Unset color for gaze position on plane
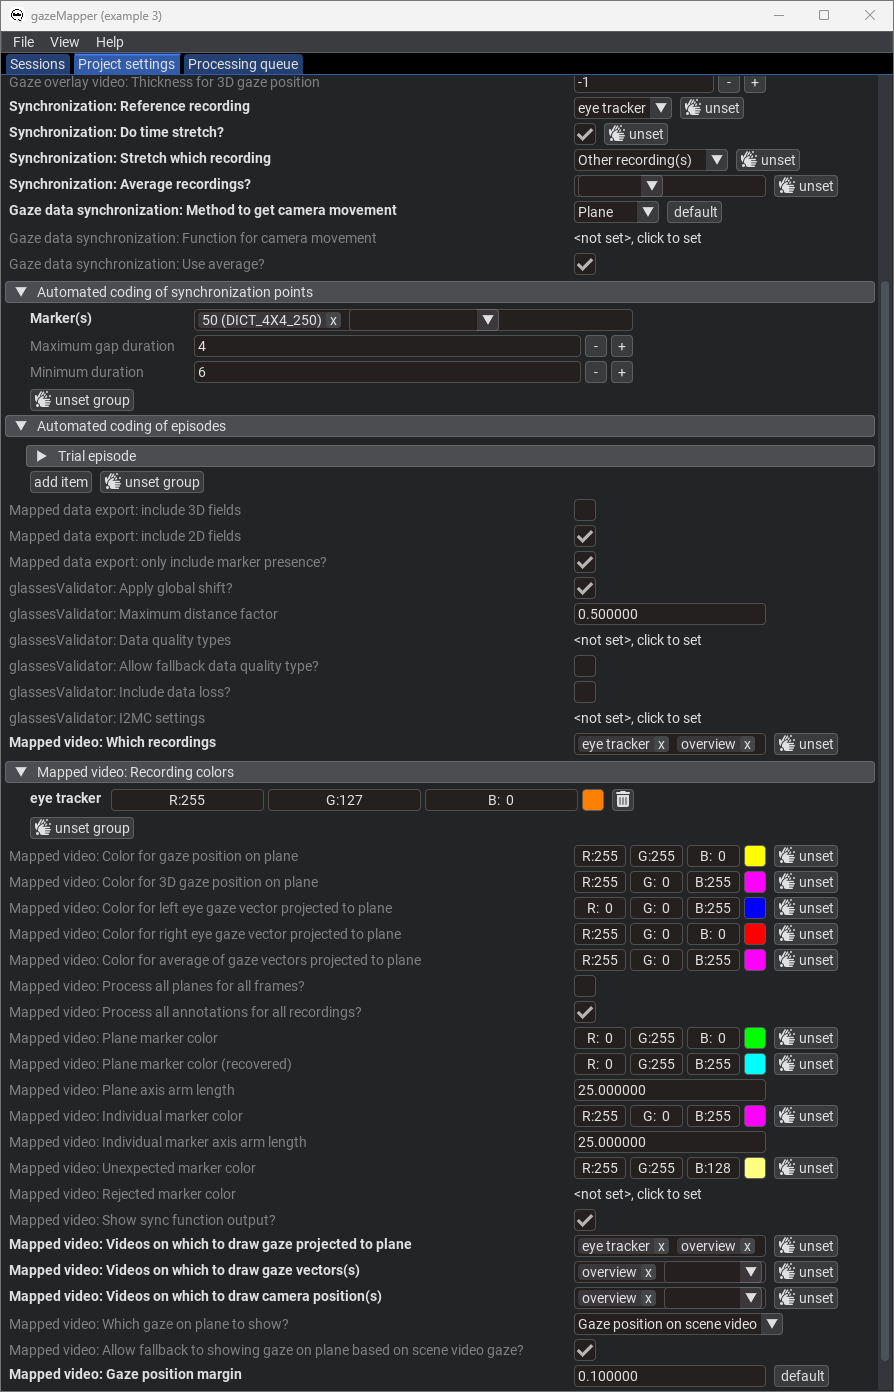The image size is (894, 1392). [805, 856]
